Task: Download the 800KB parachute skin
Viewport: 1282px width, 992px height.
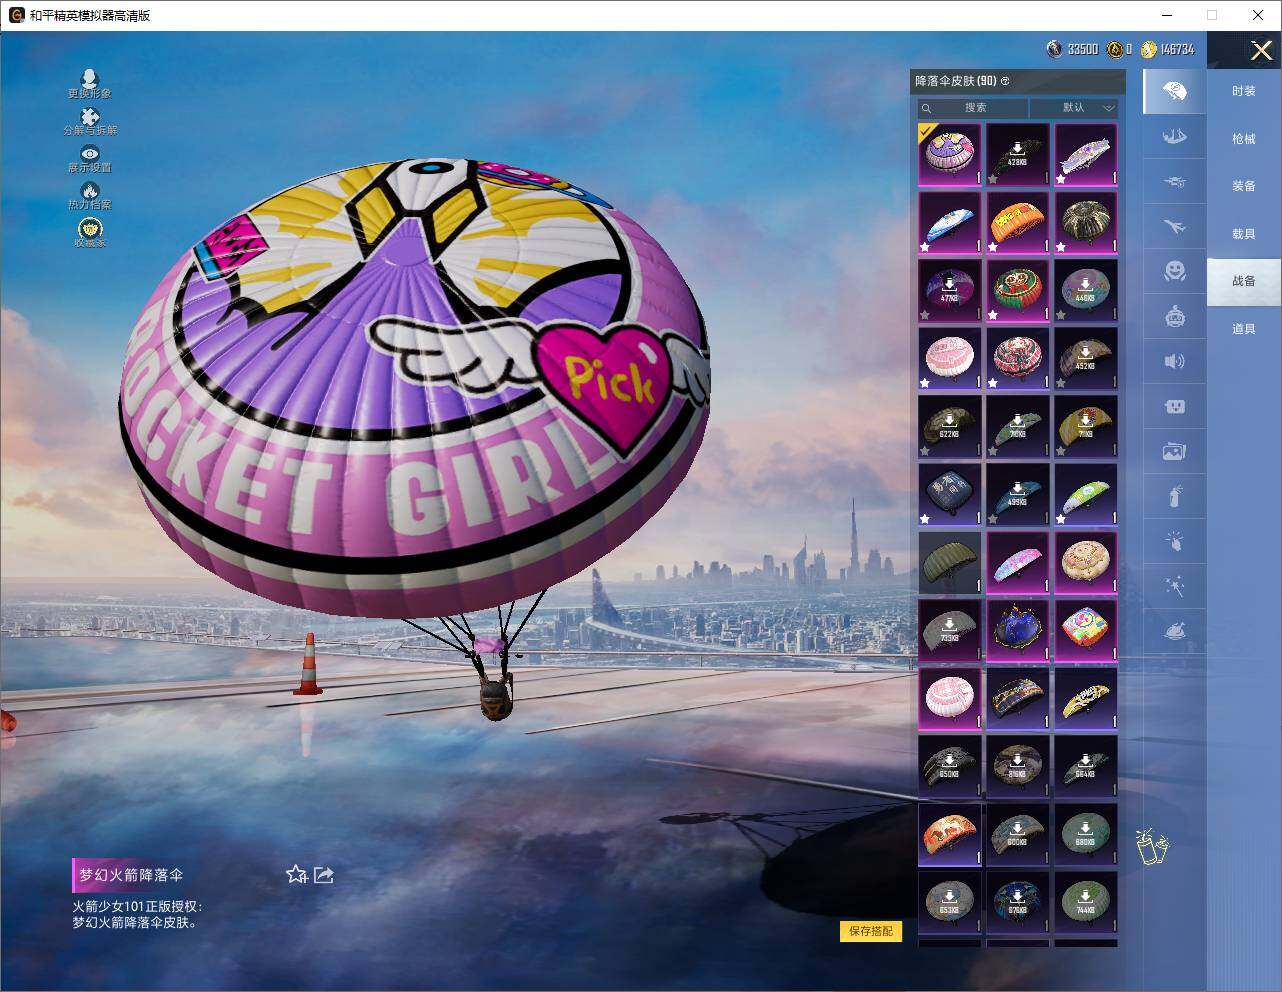Action: coord(1018,834)
